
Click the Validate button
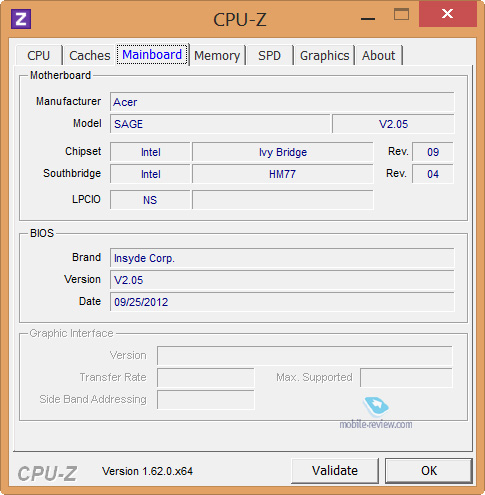335,471
